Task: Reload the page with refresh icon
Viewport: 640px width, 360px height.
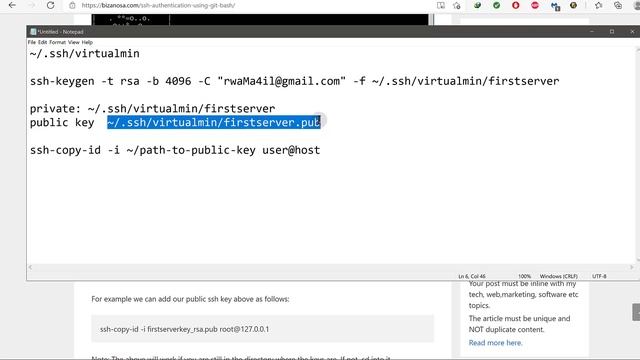Action: click(50, 5)
